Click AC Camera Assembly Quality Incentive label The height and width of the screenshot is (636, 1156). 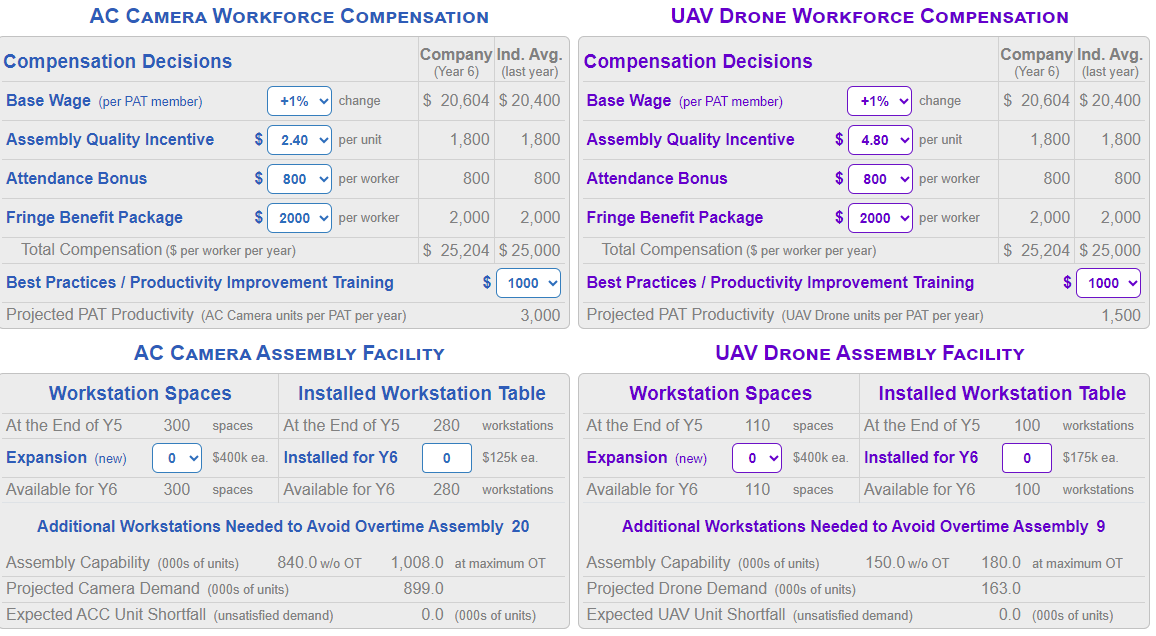pyautogui.click(x=110, y=139)
